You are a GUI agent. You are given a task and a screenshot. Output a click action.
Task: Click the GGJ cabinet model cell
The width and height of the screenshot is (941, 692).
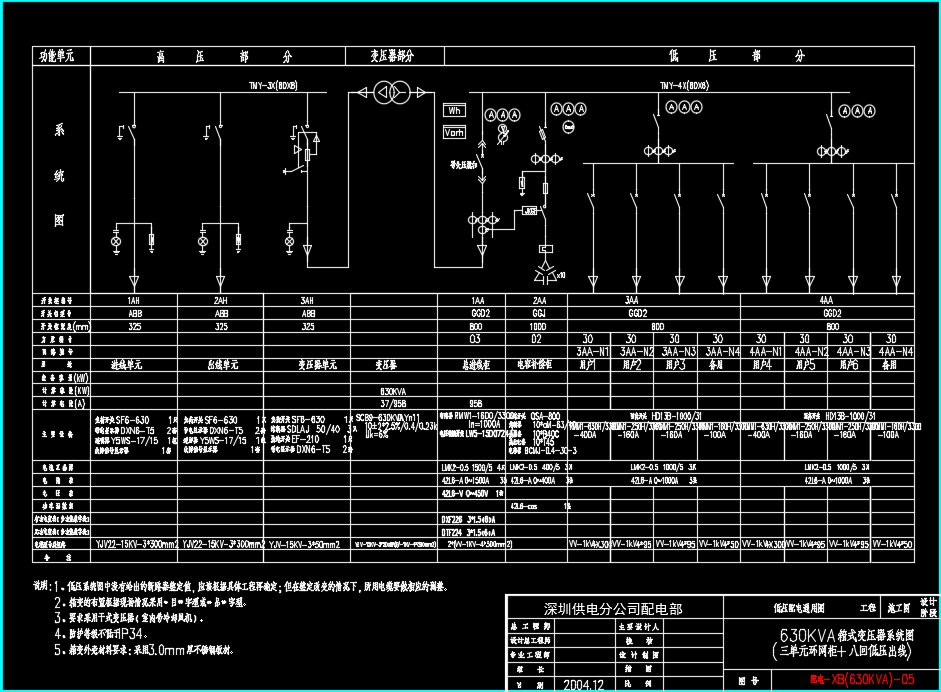tap(538, 313)
